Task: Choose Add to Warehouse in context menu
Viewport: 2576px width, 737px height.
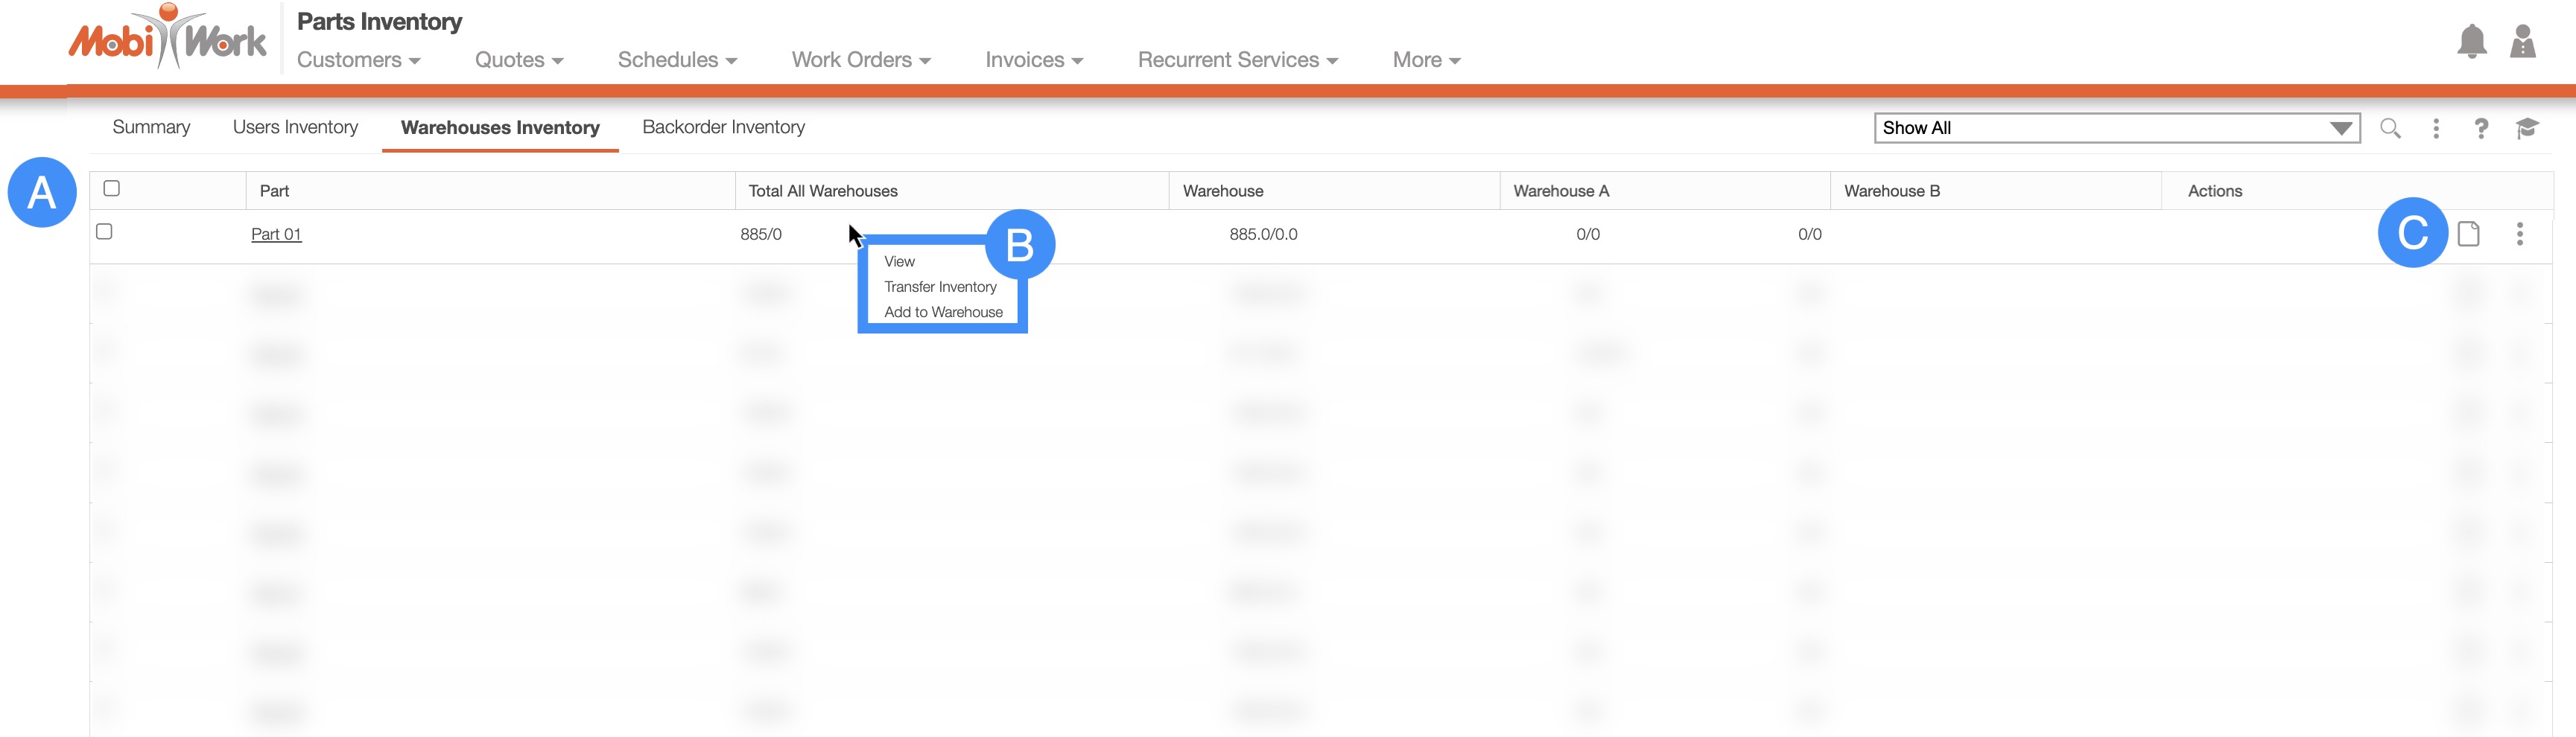Action: click(943, 312)
